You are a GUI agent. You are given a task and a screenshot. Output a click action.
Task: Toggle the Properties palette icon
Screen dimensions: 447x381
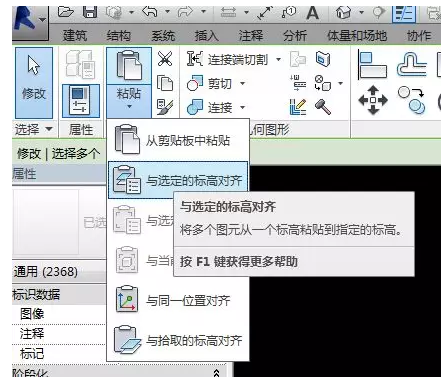[x=81, y=101]
